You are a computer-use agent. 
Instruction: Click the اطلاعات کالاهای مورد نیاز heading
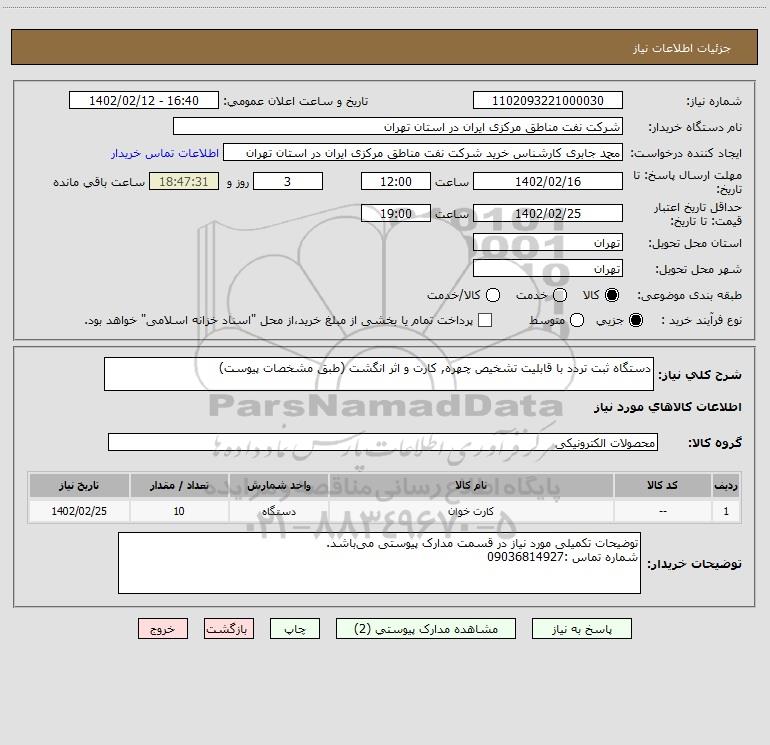click(667, 407)
